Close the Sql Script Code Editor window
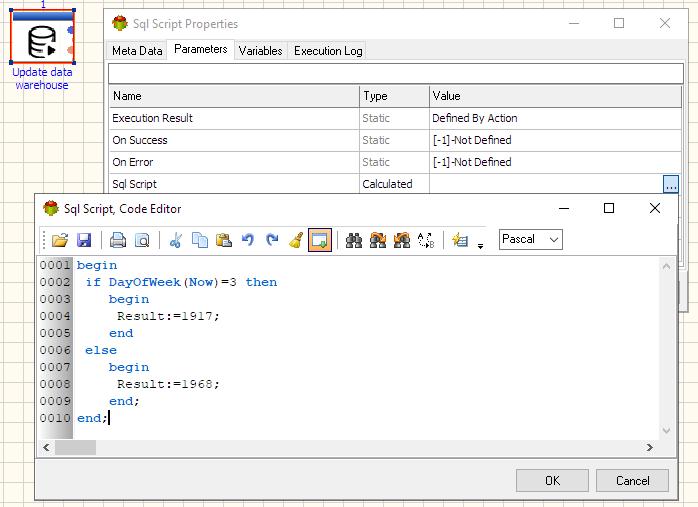This screenshot has width=698, height=507. click(x=655, y=208)
